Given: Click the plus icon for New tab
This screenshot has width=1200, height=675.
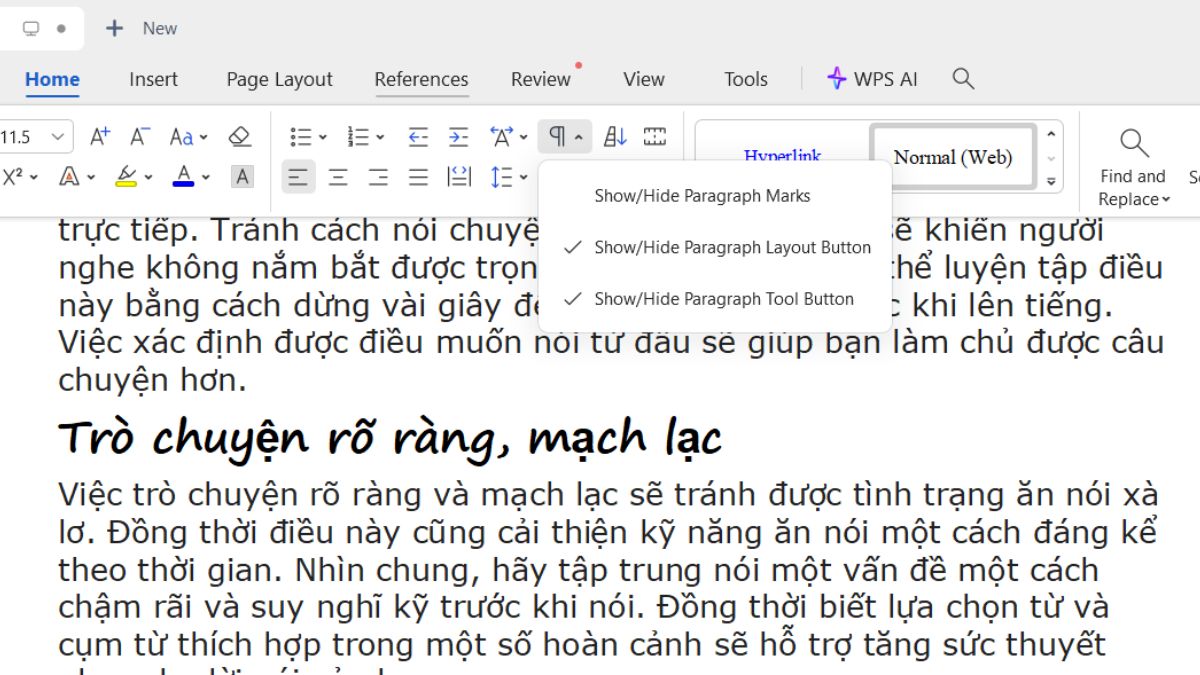Looking at the screenshot, I should 115,28.
